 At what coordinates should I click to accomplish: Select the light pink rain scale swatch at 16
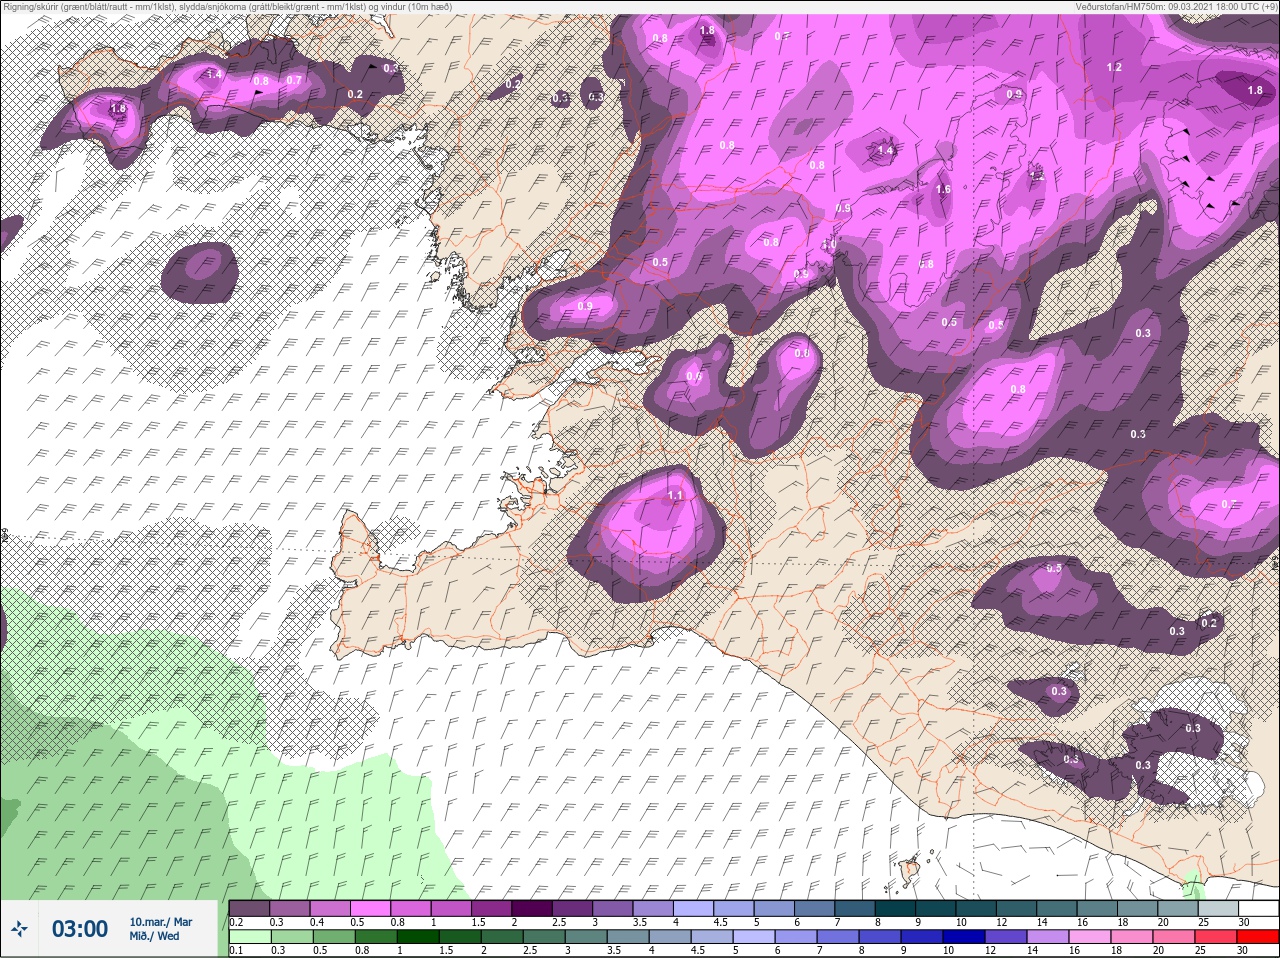coord(1090,936)
